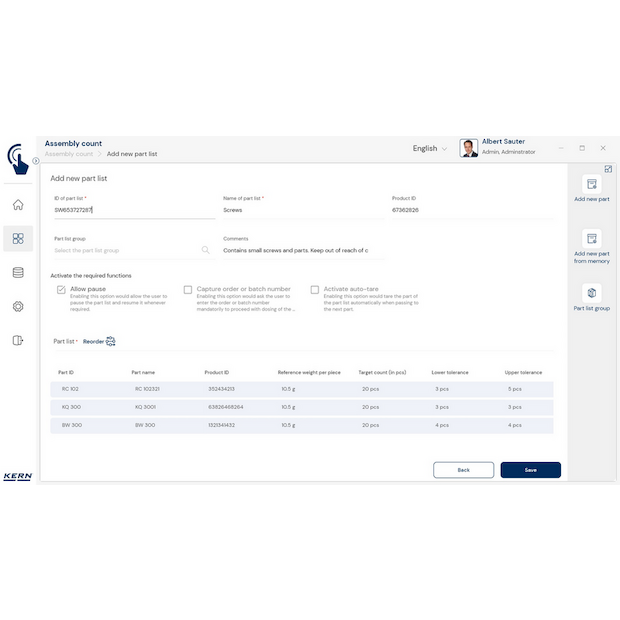Focus the Product ID input field
This screenshot has width=620, height=620.
(472, 210)
